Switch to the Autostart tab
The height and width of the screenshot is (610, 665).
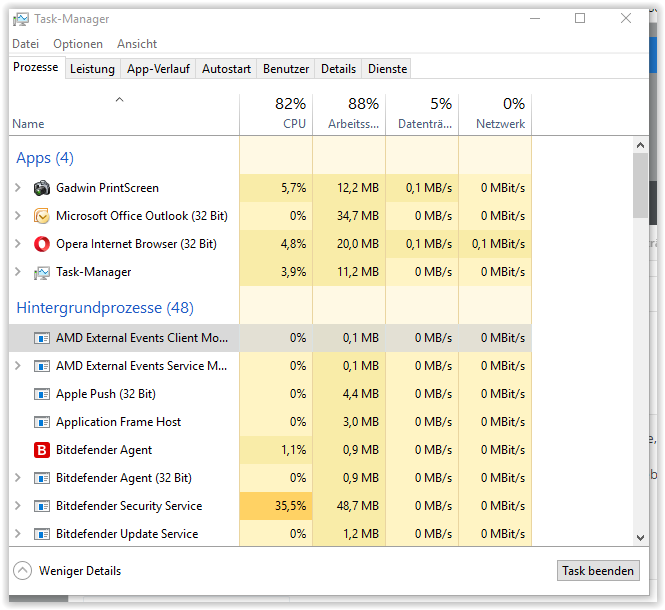click(226, 69)
